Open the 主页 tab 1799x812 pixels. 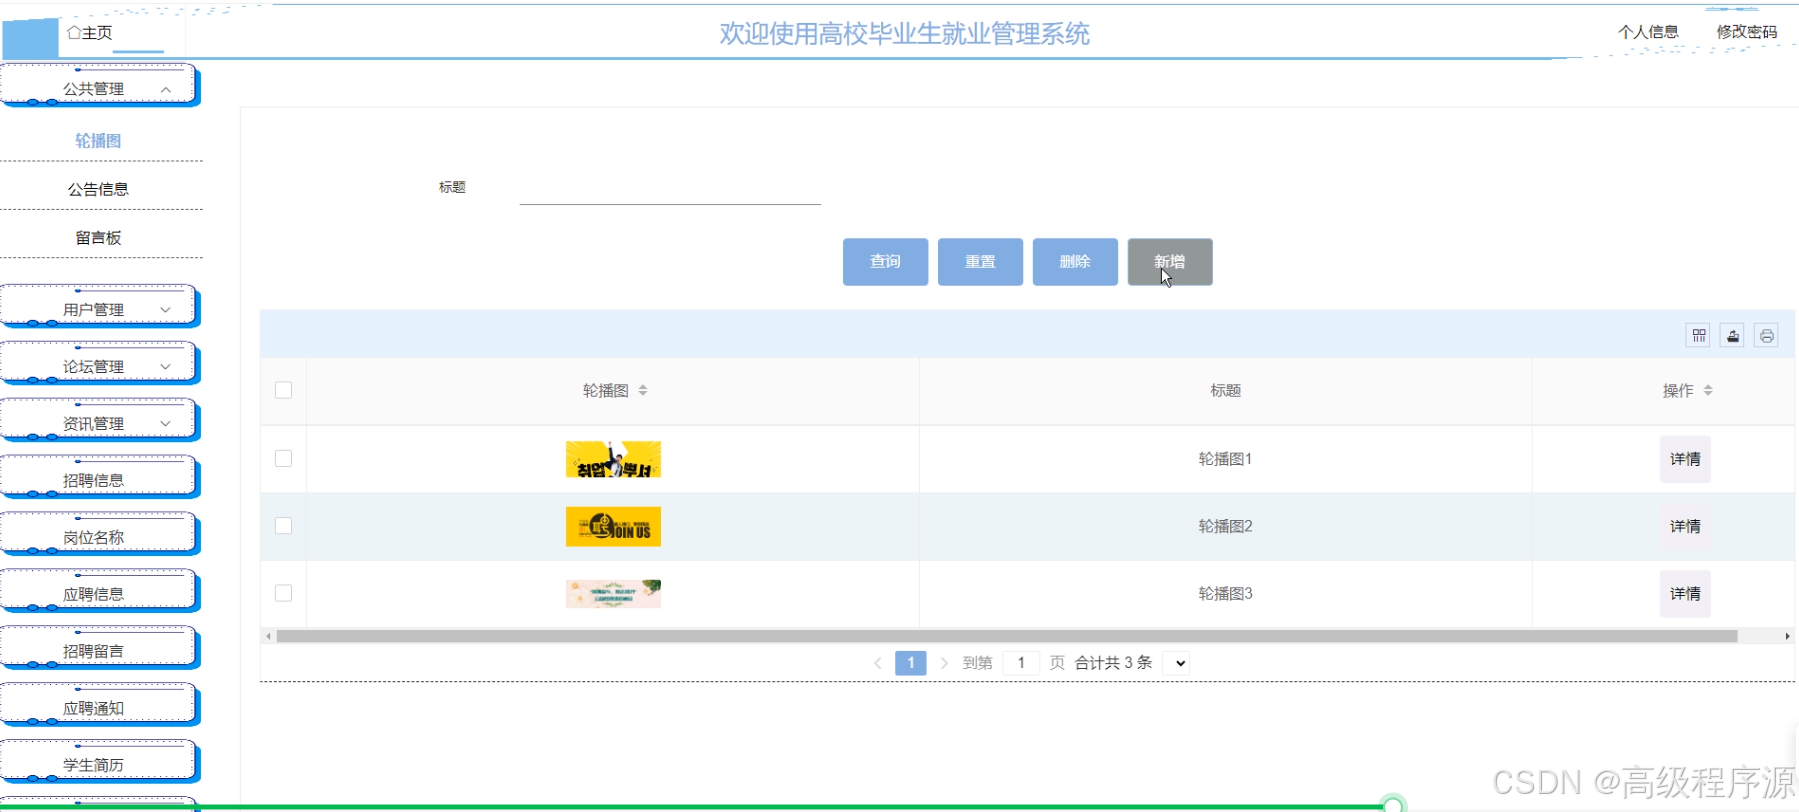pos(90,33)
